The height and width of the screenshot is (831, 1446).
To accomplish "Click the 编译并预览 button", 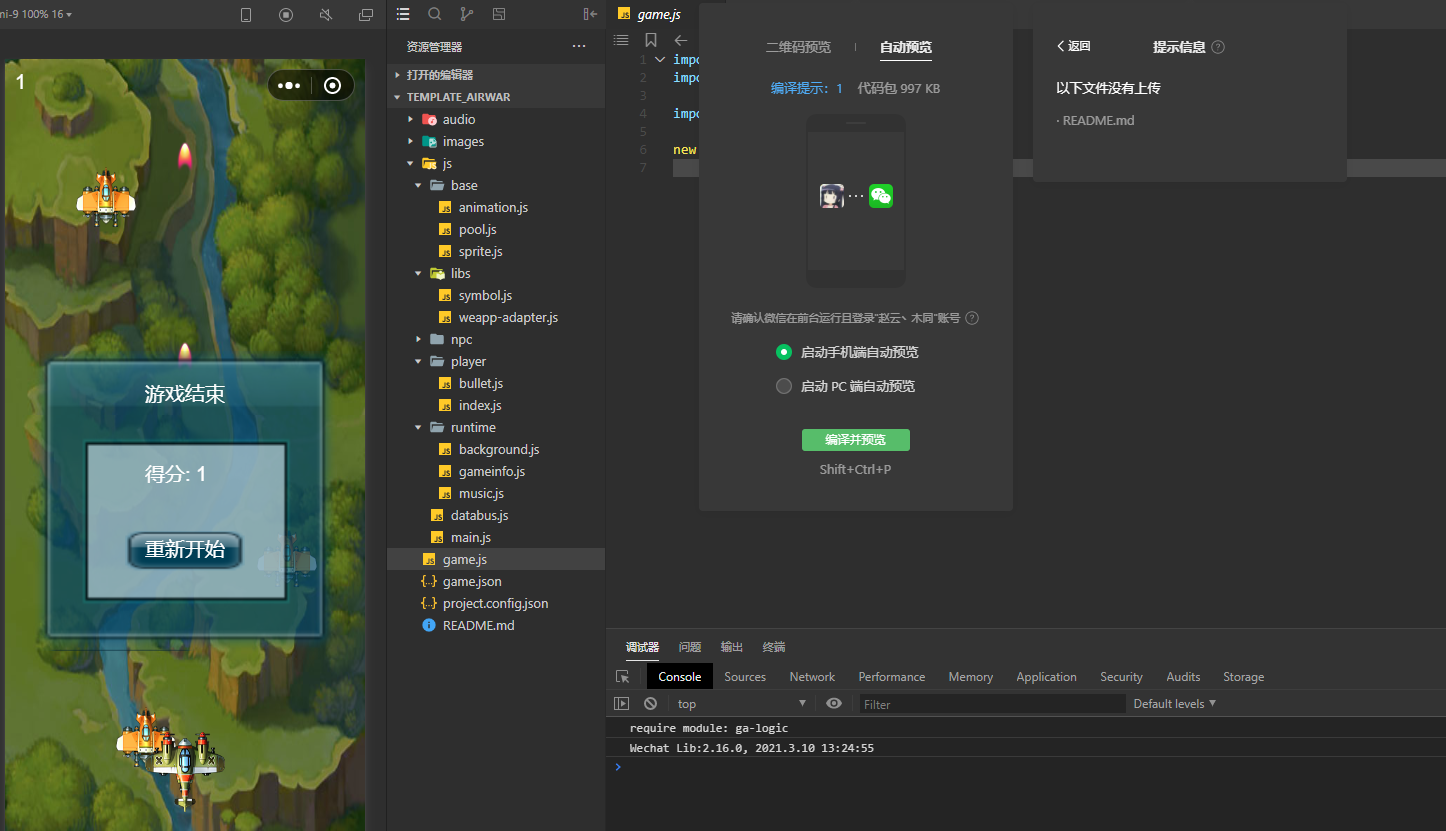I will point(856,440).
